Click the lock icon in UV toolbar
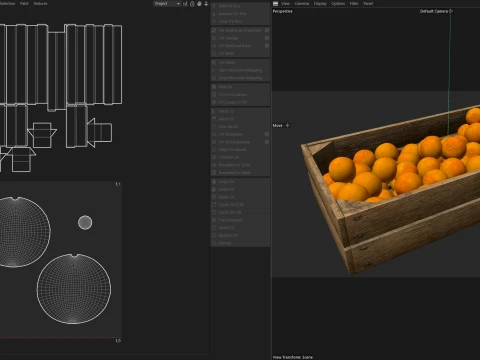Screen dimensions: 480x360 point(192,4)
